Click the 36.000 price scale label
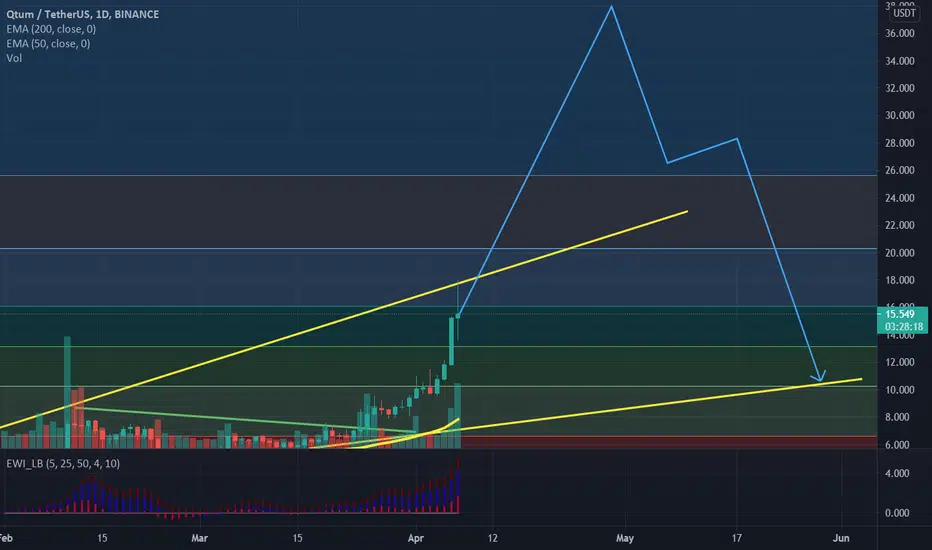 899,33
